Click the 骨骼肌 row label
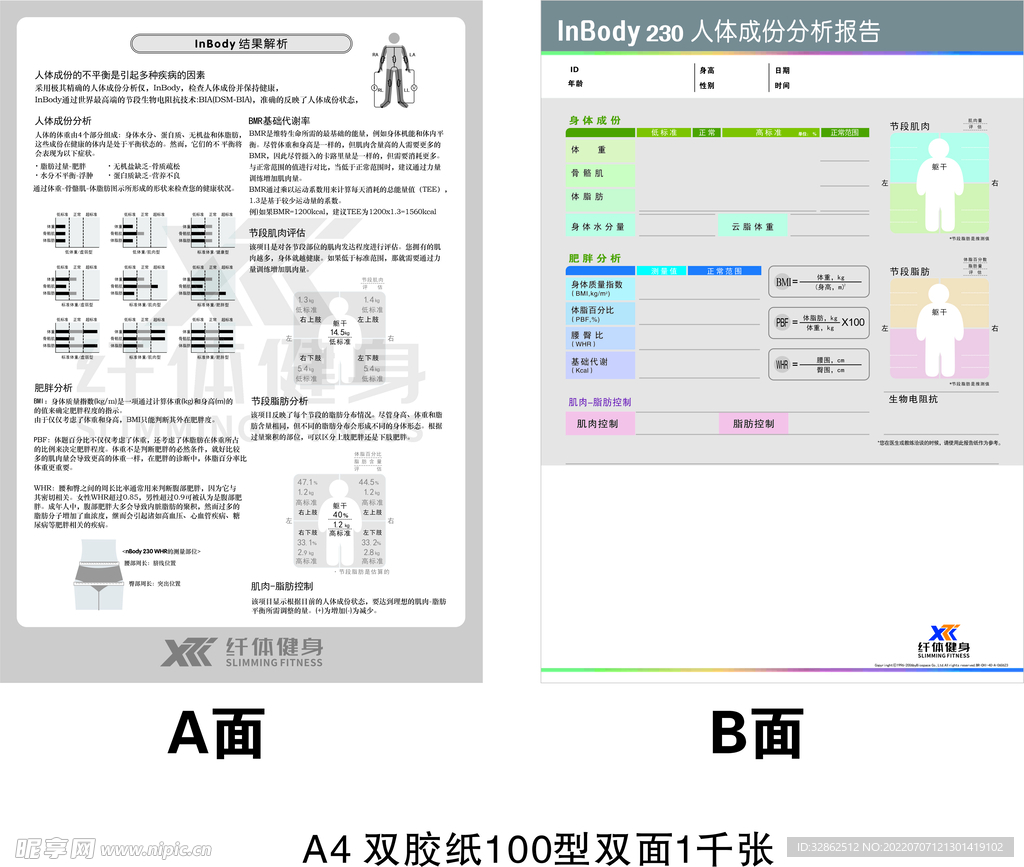 [600, 174]
